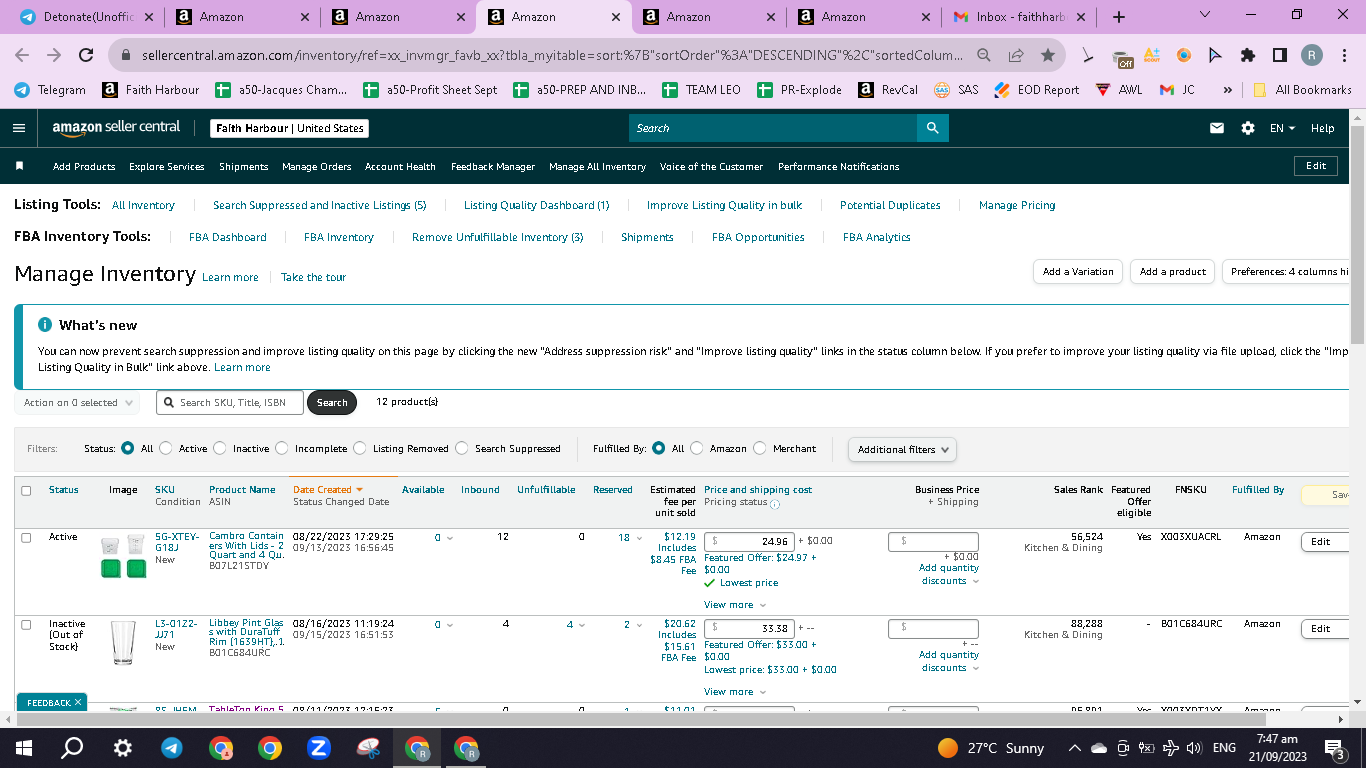Open Search Suppressed and Inactive Listings link
This screenshot has height=768, width=1366.
pyautogui.click(x=320, y=206)
